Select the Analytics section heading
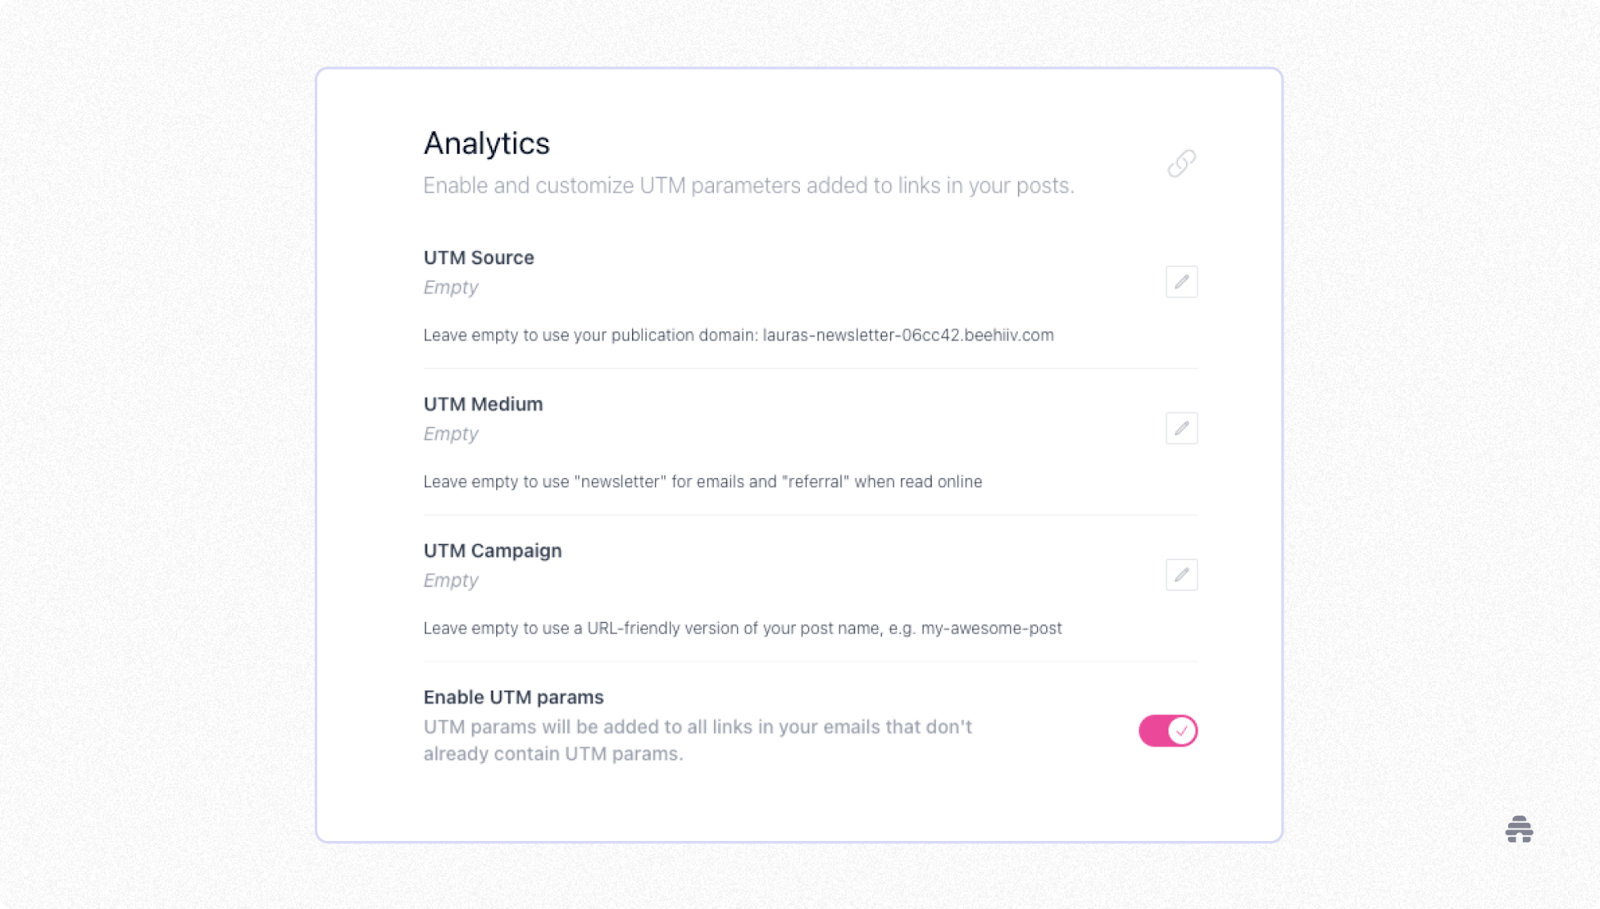1600x909 pixels. (x=486, y=143)
